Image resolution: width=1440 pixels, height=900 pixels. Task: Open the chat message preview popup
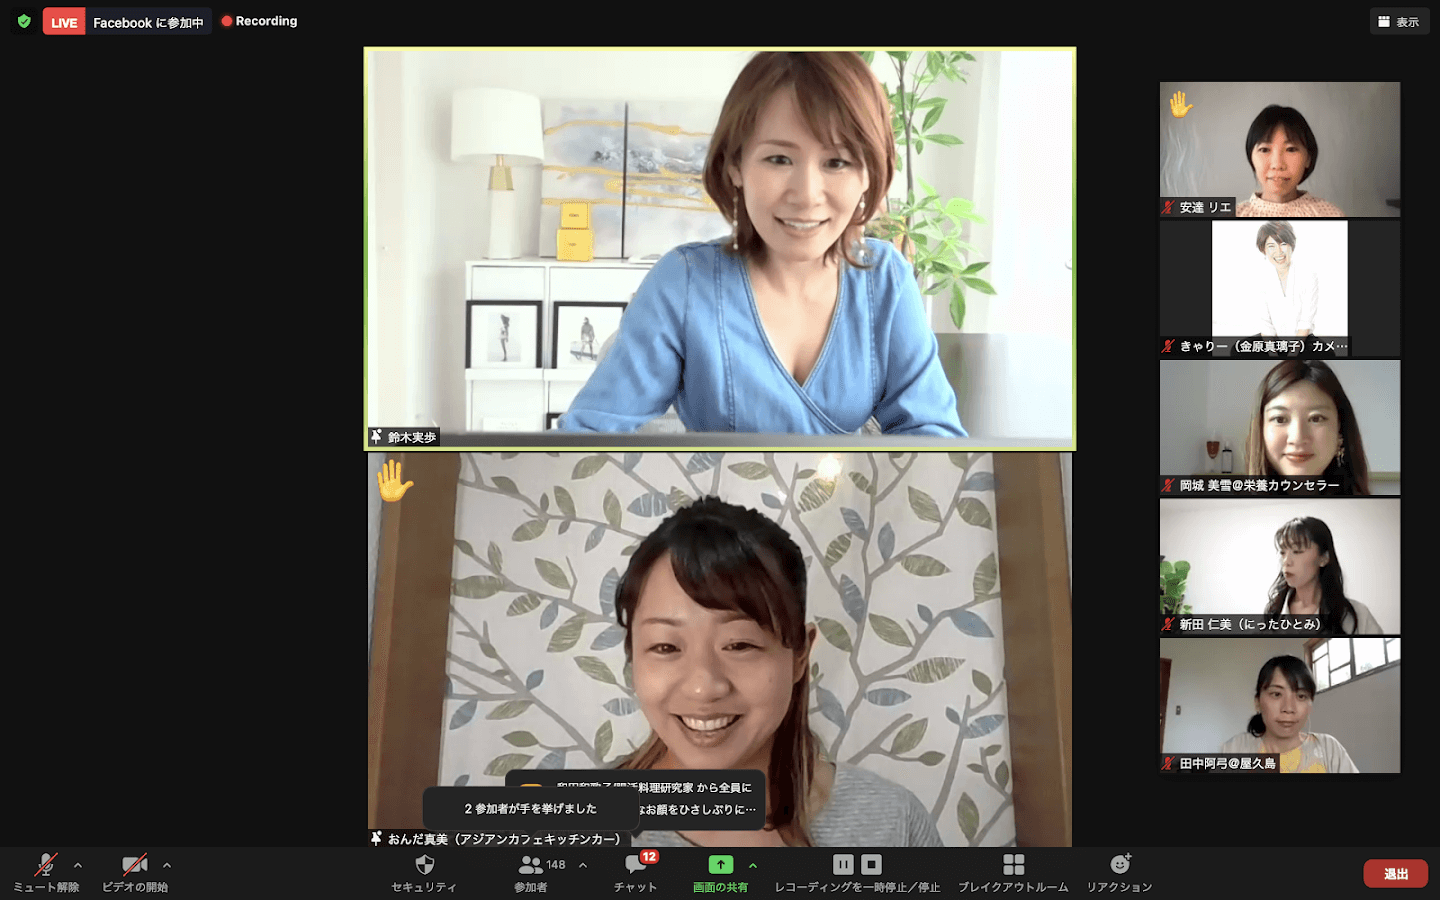click(700, 799)
